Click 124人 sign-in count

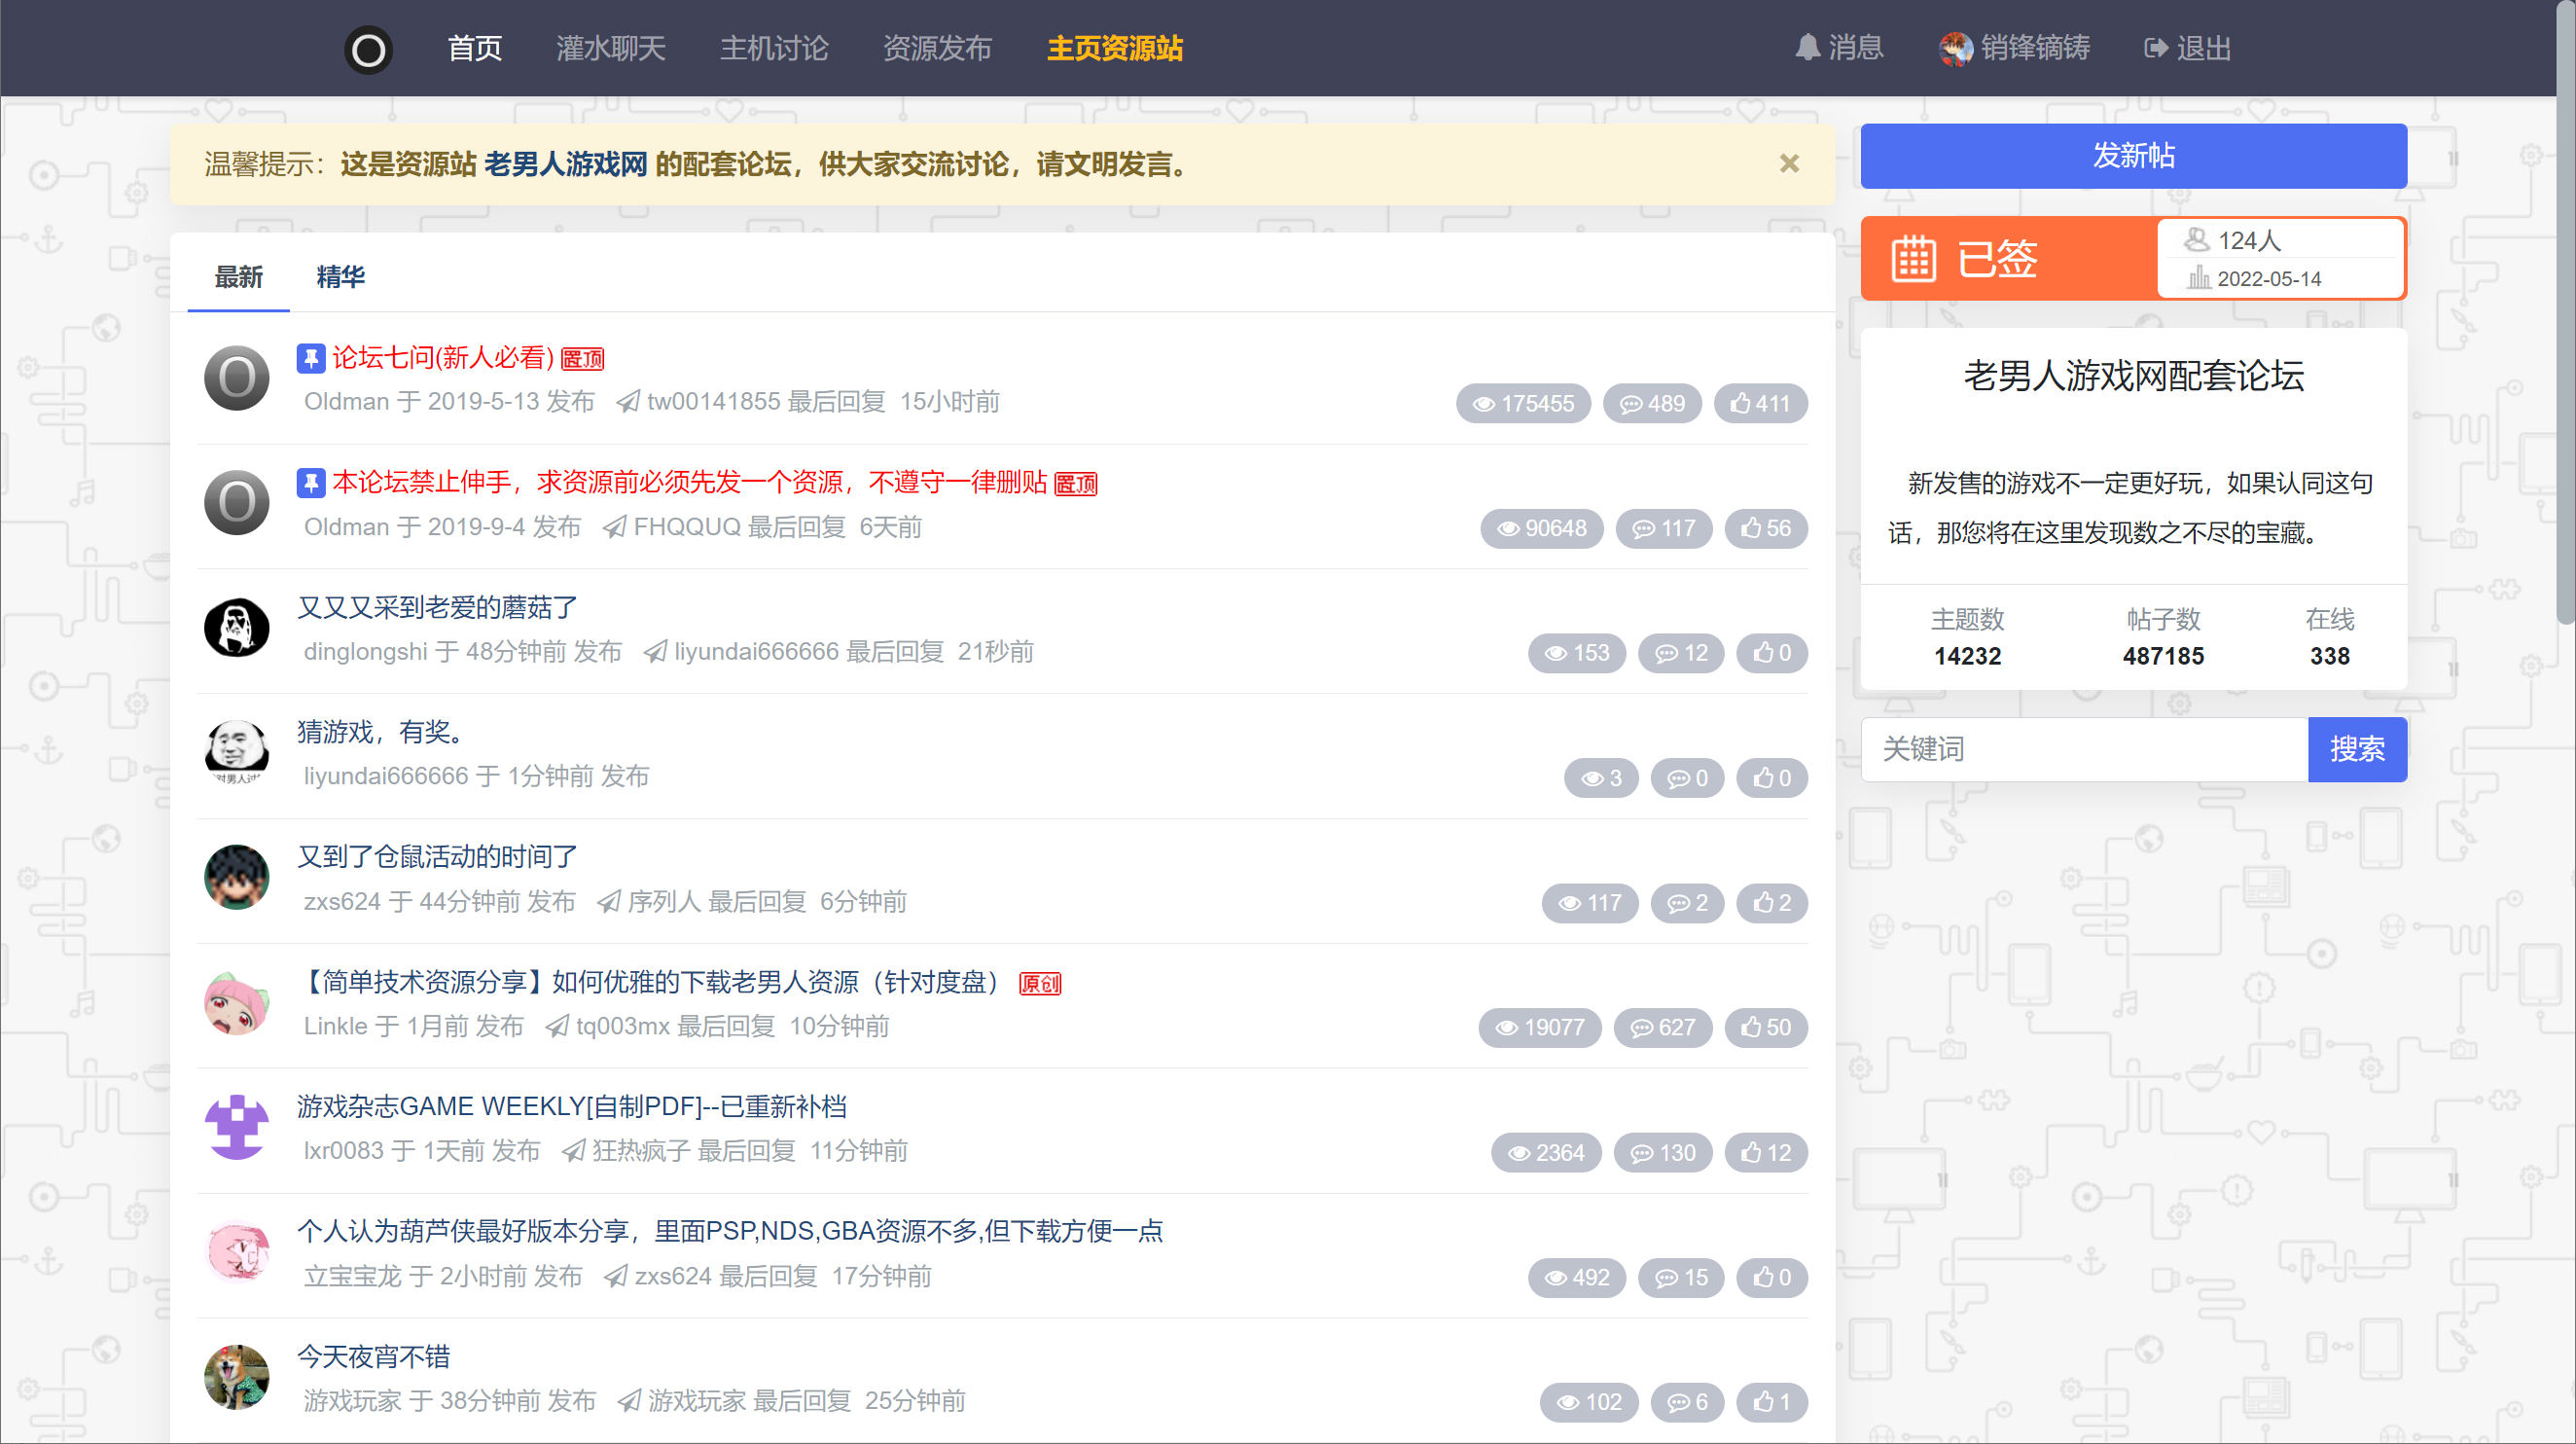click(2249, 240)
